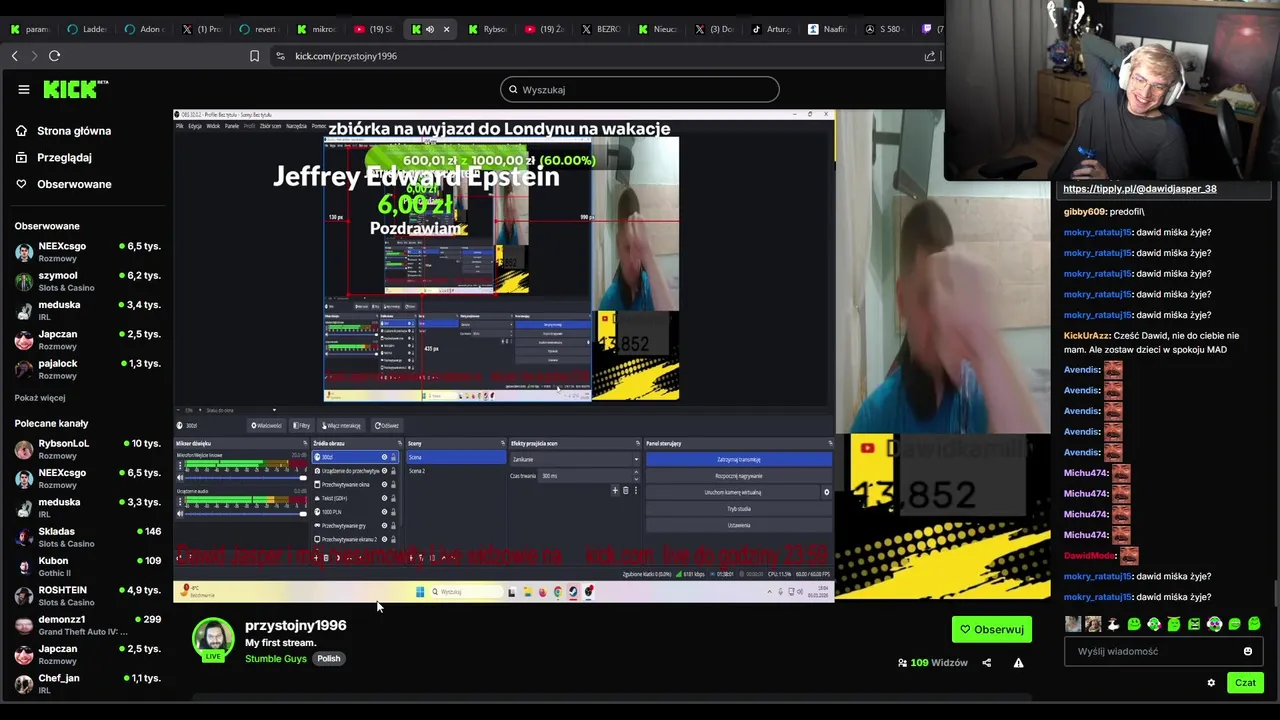Toggle visibility of 300zł source in OBS
Image resolution: width=1280 pixels, height=720 pixels.
[x=384, y=457]
